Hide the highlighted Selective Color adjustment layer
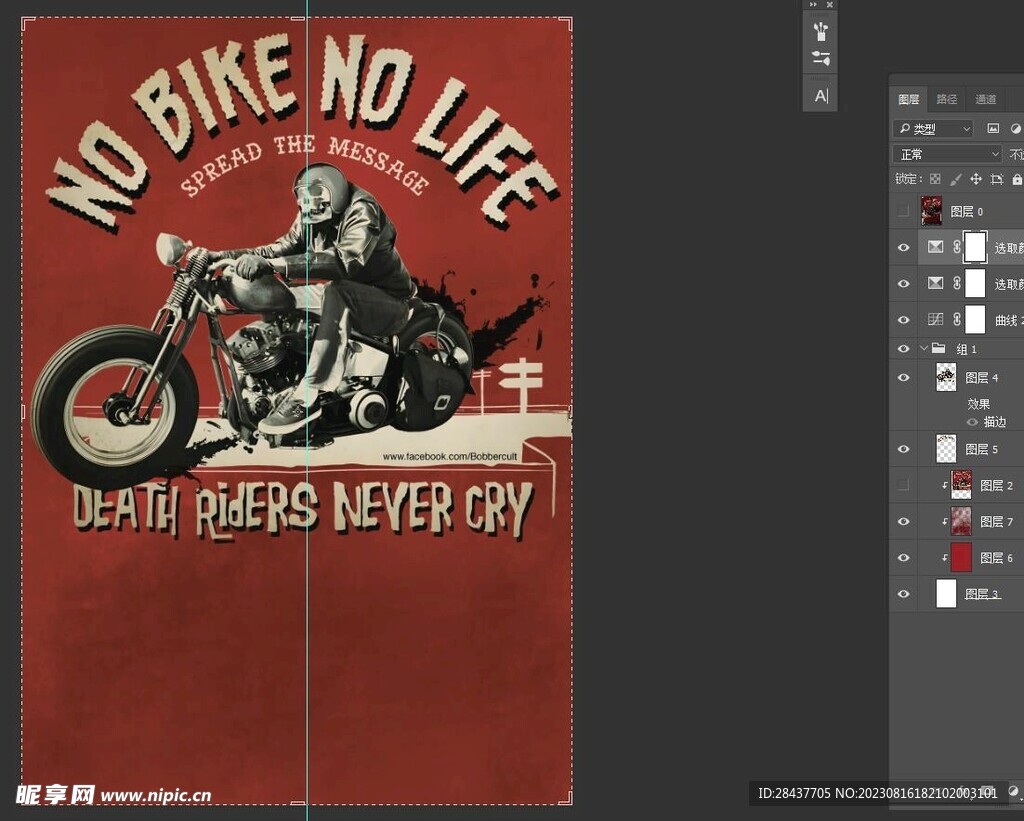Screen dimensions: 1024x821 pos(903,248)
